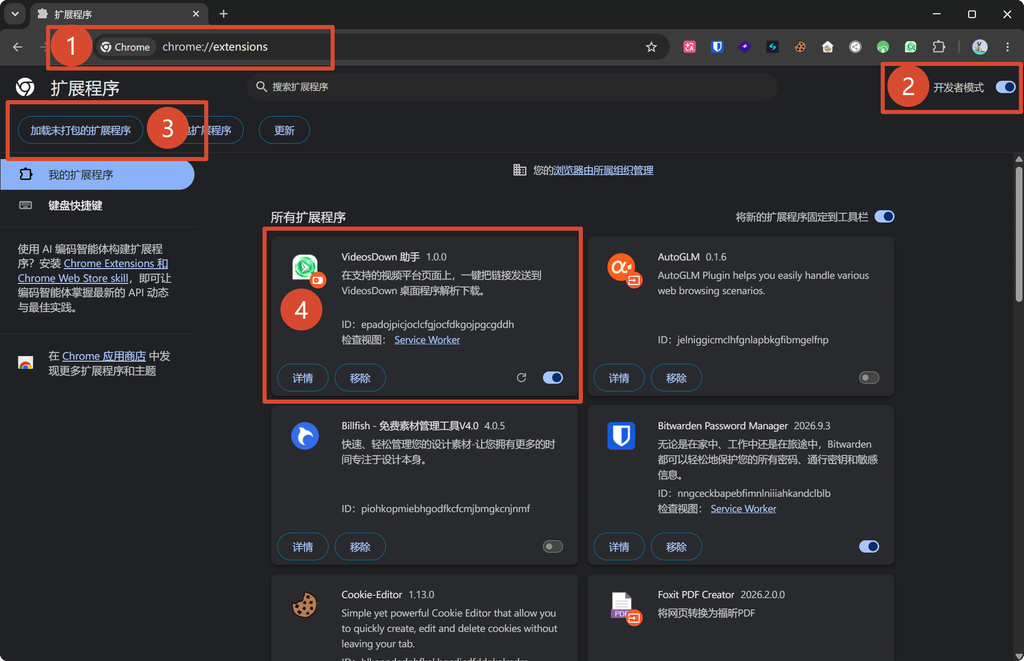This screenshot has height=661, width=1024.
Task: Open Cookie-Editor cookie icon in toolbar
Action: pyautogui.click(x=800, y=47)
